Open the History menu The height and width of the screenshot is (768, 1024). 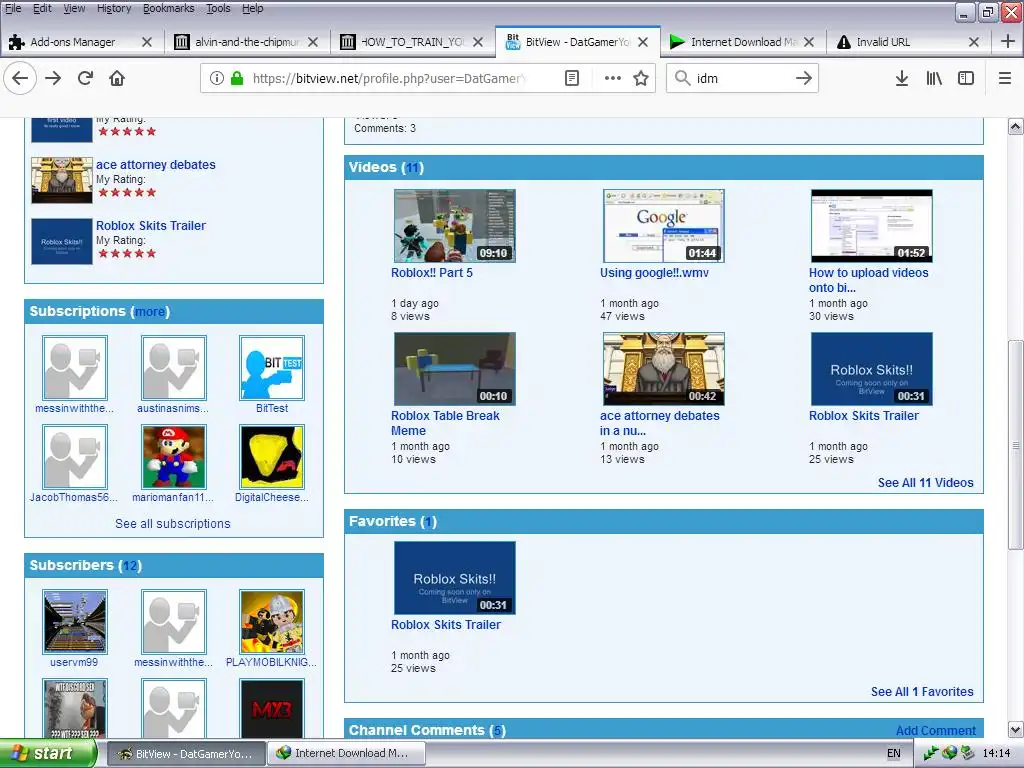(114, 8)
